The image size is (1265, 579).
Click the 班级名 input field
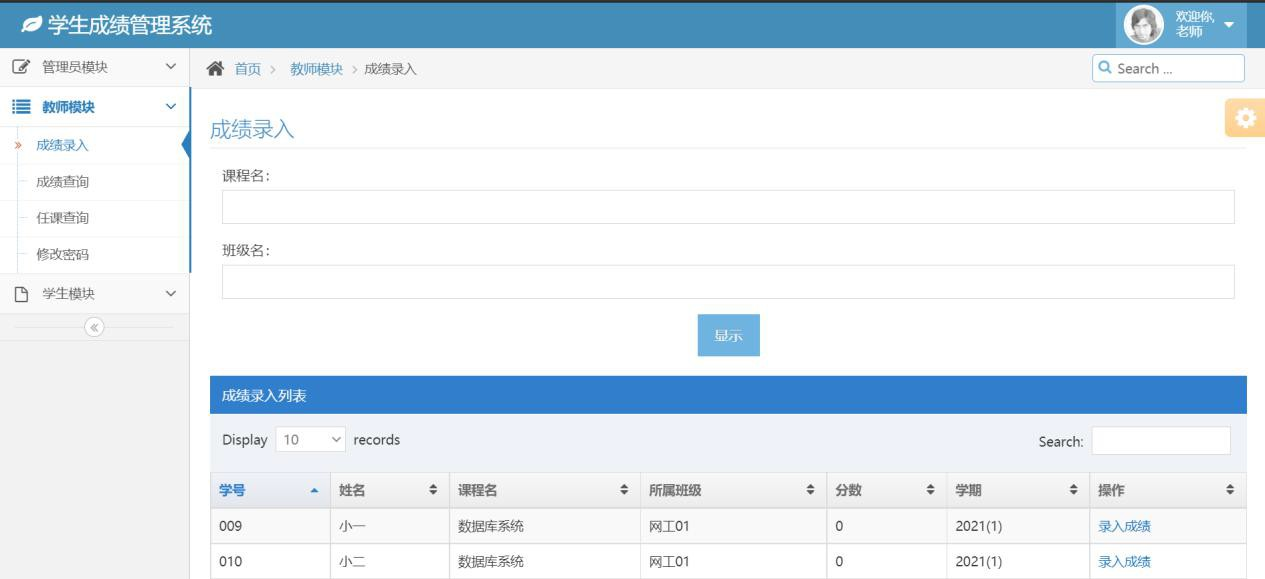[728, 282]
